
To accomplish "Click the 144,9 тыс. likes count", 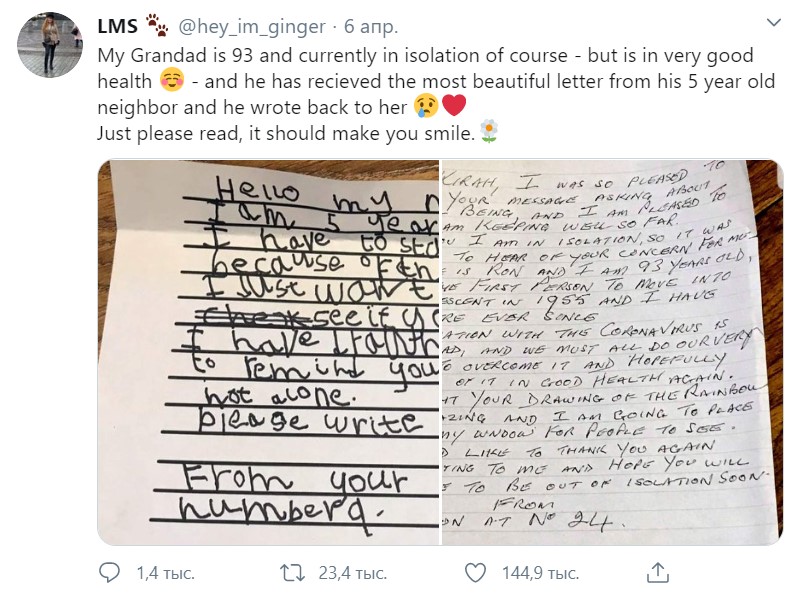I will (542, 573).
